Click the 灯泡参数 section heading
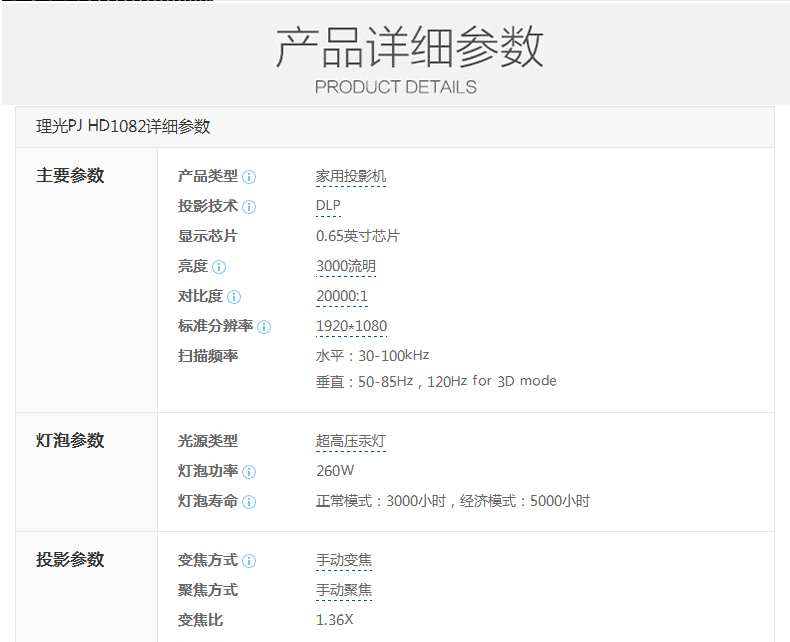 point(70,441)
